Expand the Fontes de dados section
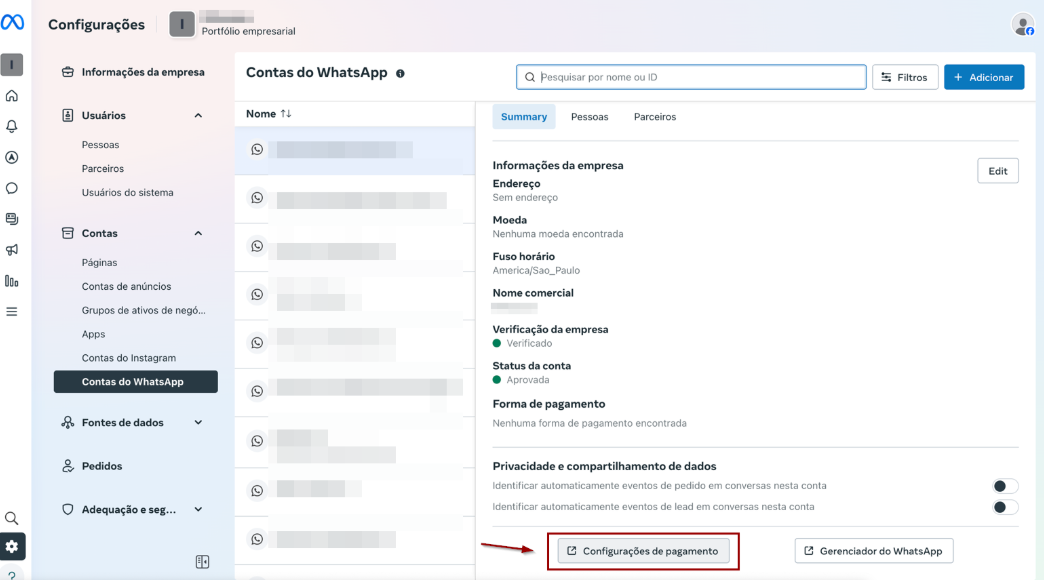This screenshot has width=1044, height=580. pos(198,423)
